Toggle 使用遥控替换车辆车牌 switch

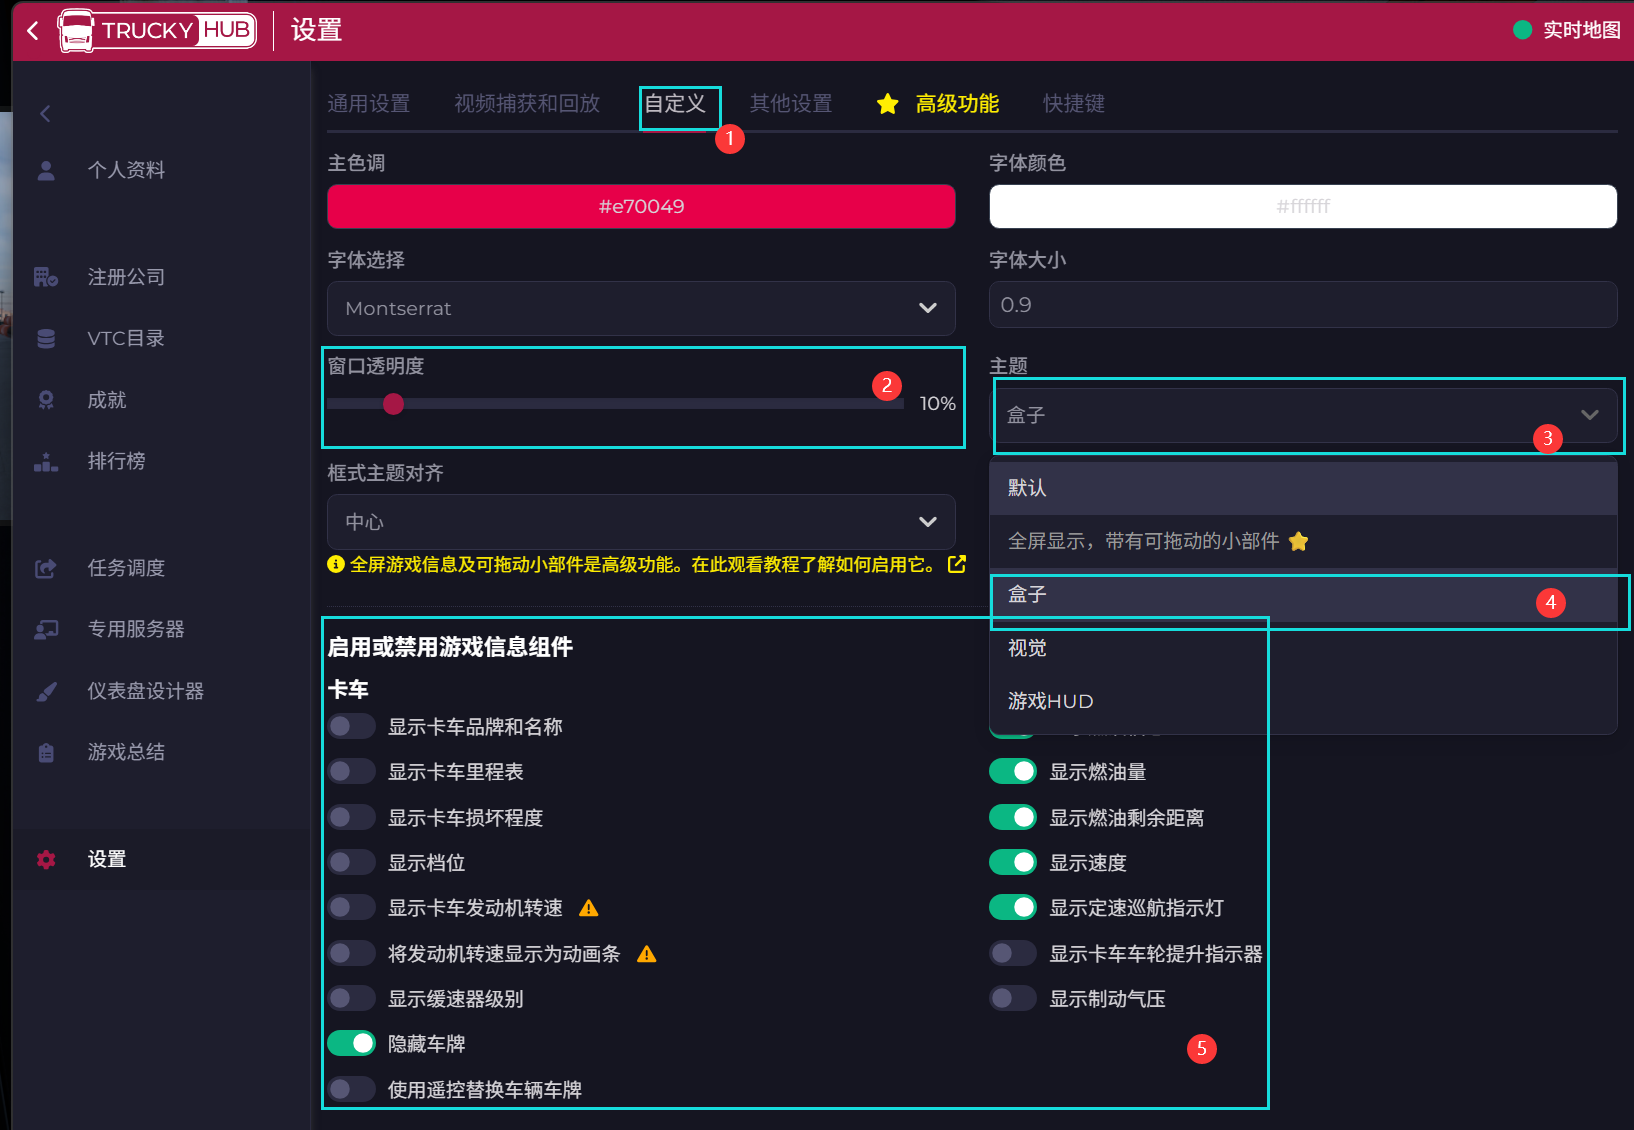coord(351,1090)
